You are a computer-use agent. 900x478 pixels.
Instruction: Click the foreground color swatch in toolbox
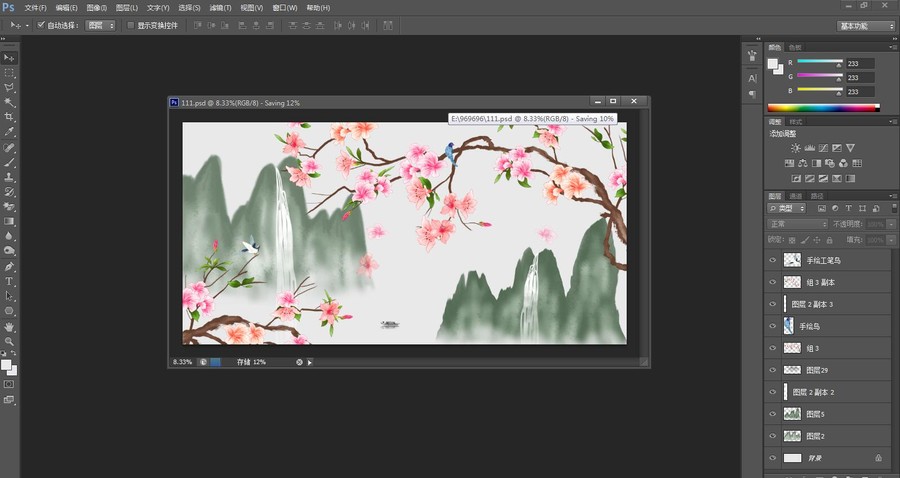click(6, 365)
